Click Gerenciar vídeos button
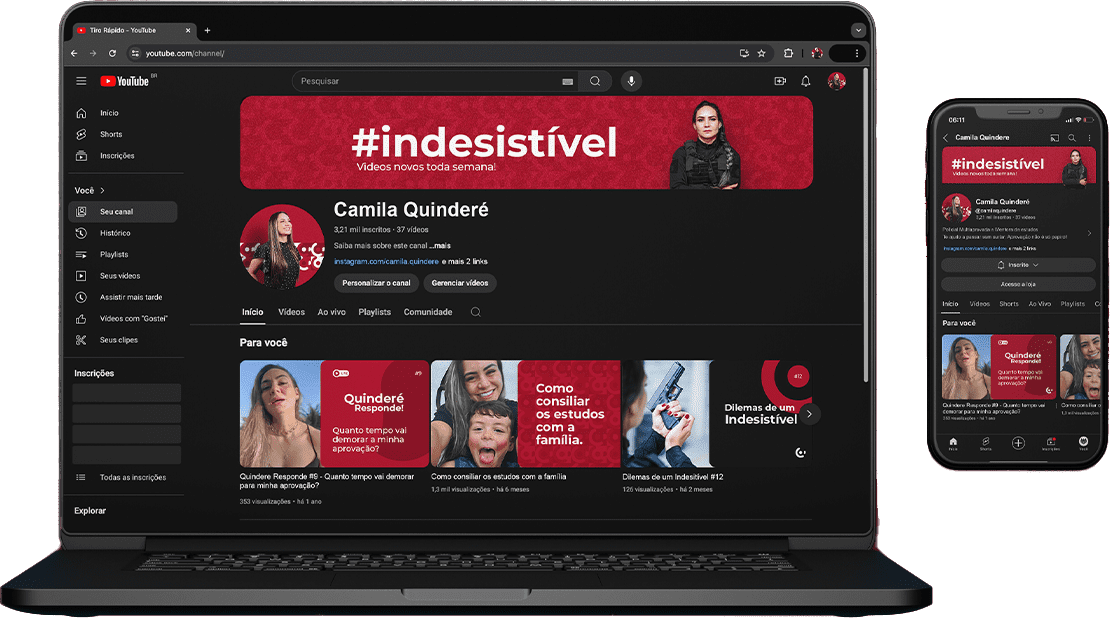 (x=460, y=283)
